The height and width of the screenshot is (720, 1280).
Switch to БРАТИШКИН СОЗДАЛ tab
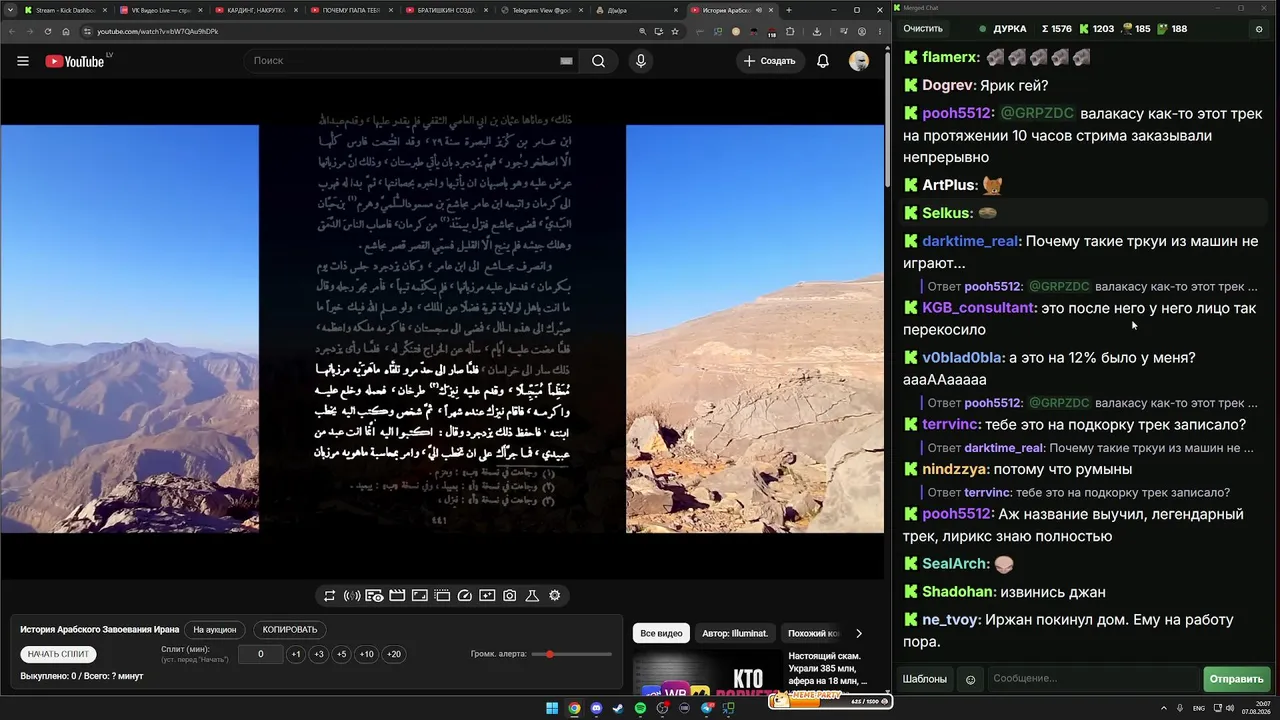tap(445, 10)
